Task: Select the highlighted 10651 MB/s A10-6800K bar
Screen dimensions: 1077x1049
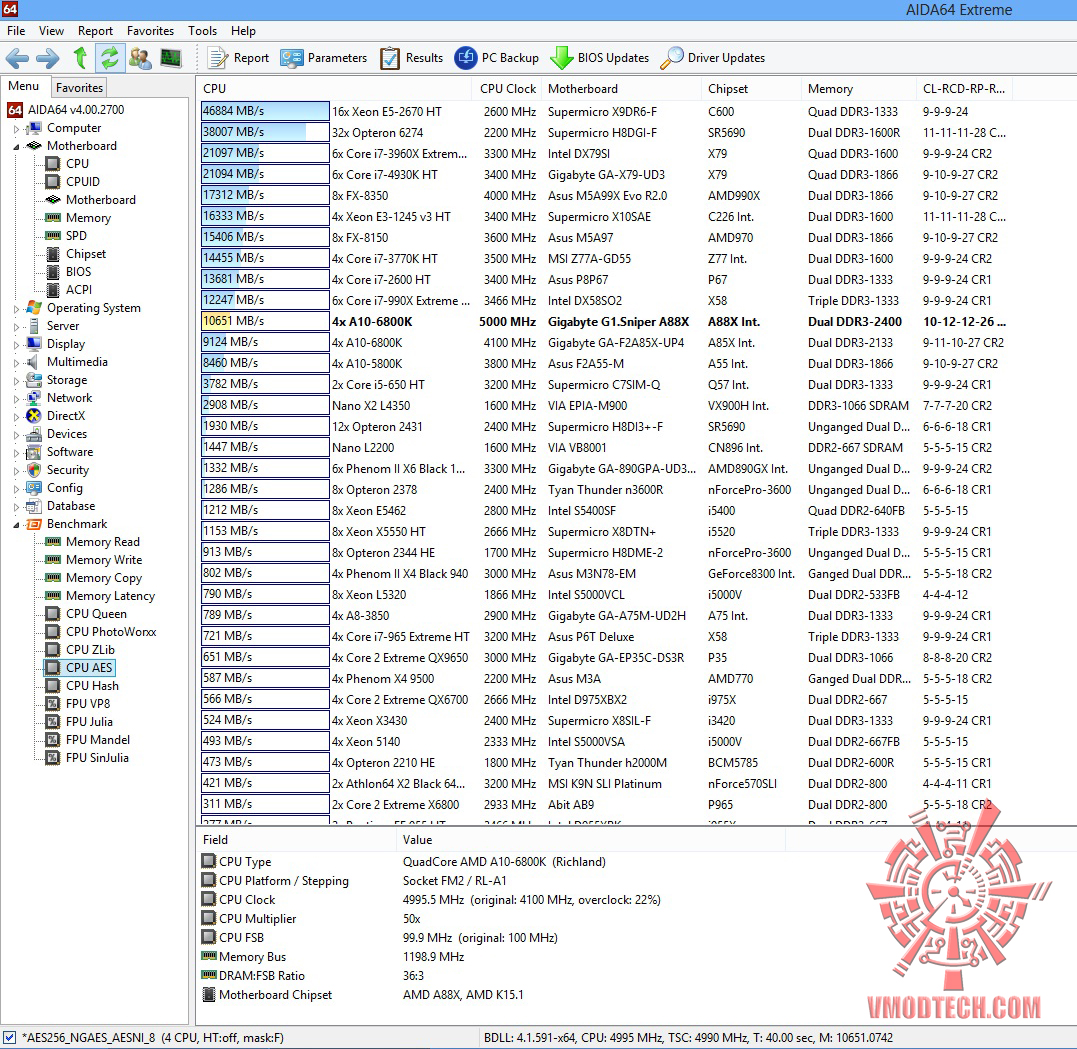Action: pyautogui.click(x=265, y=321)
